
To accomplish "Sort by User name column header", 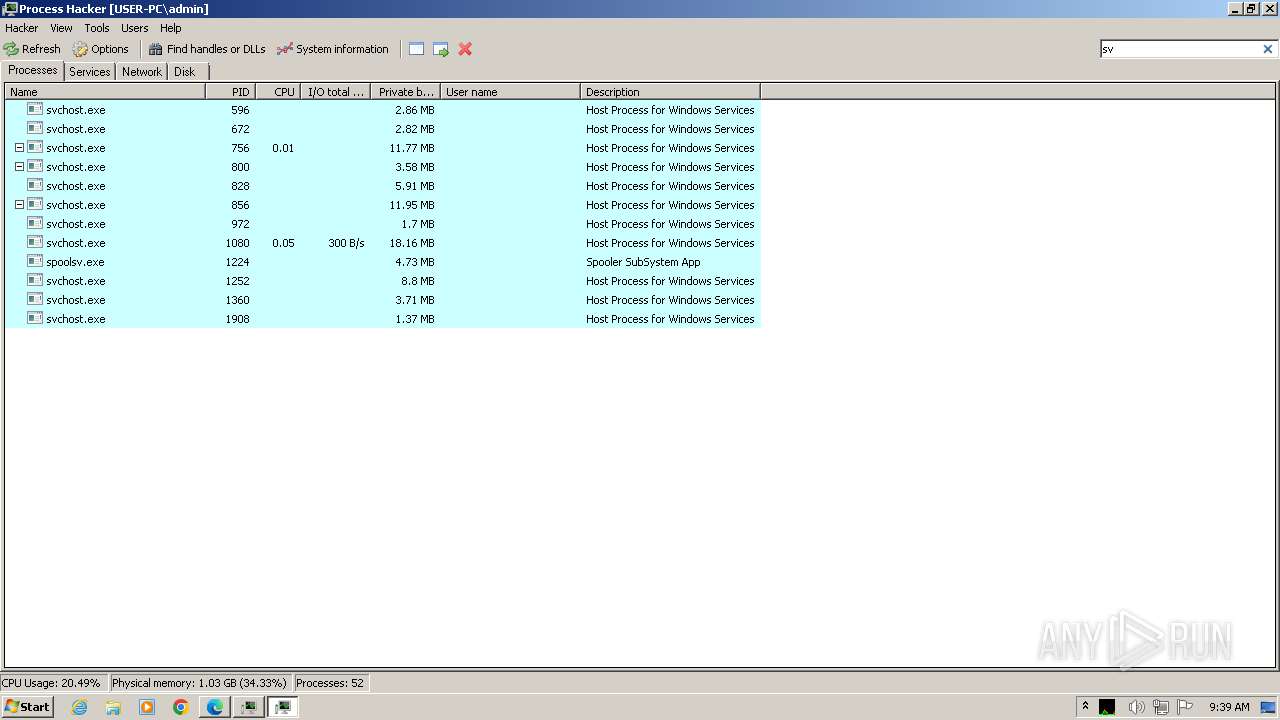I will coord(510,92).
